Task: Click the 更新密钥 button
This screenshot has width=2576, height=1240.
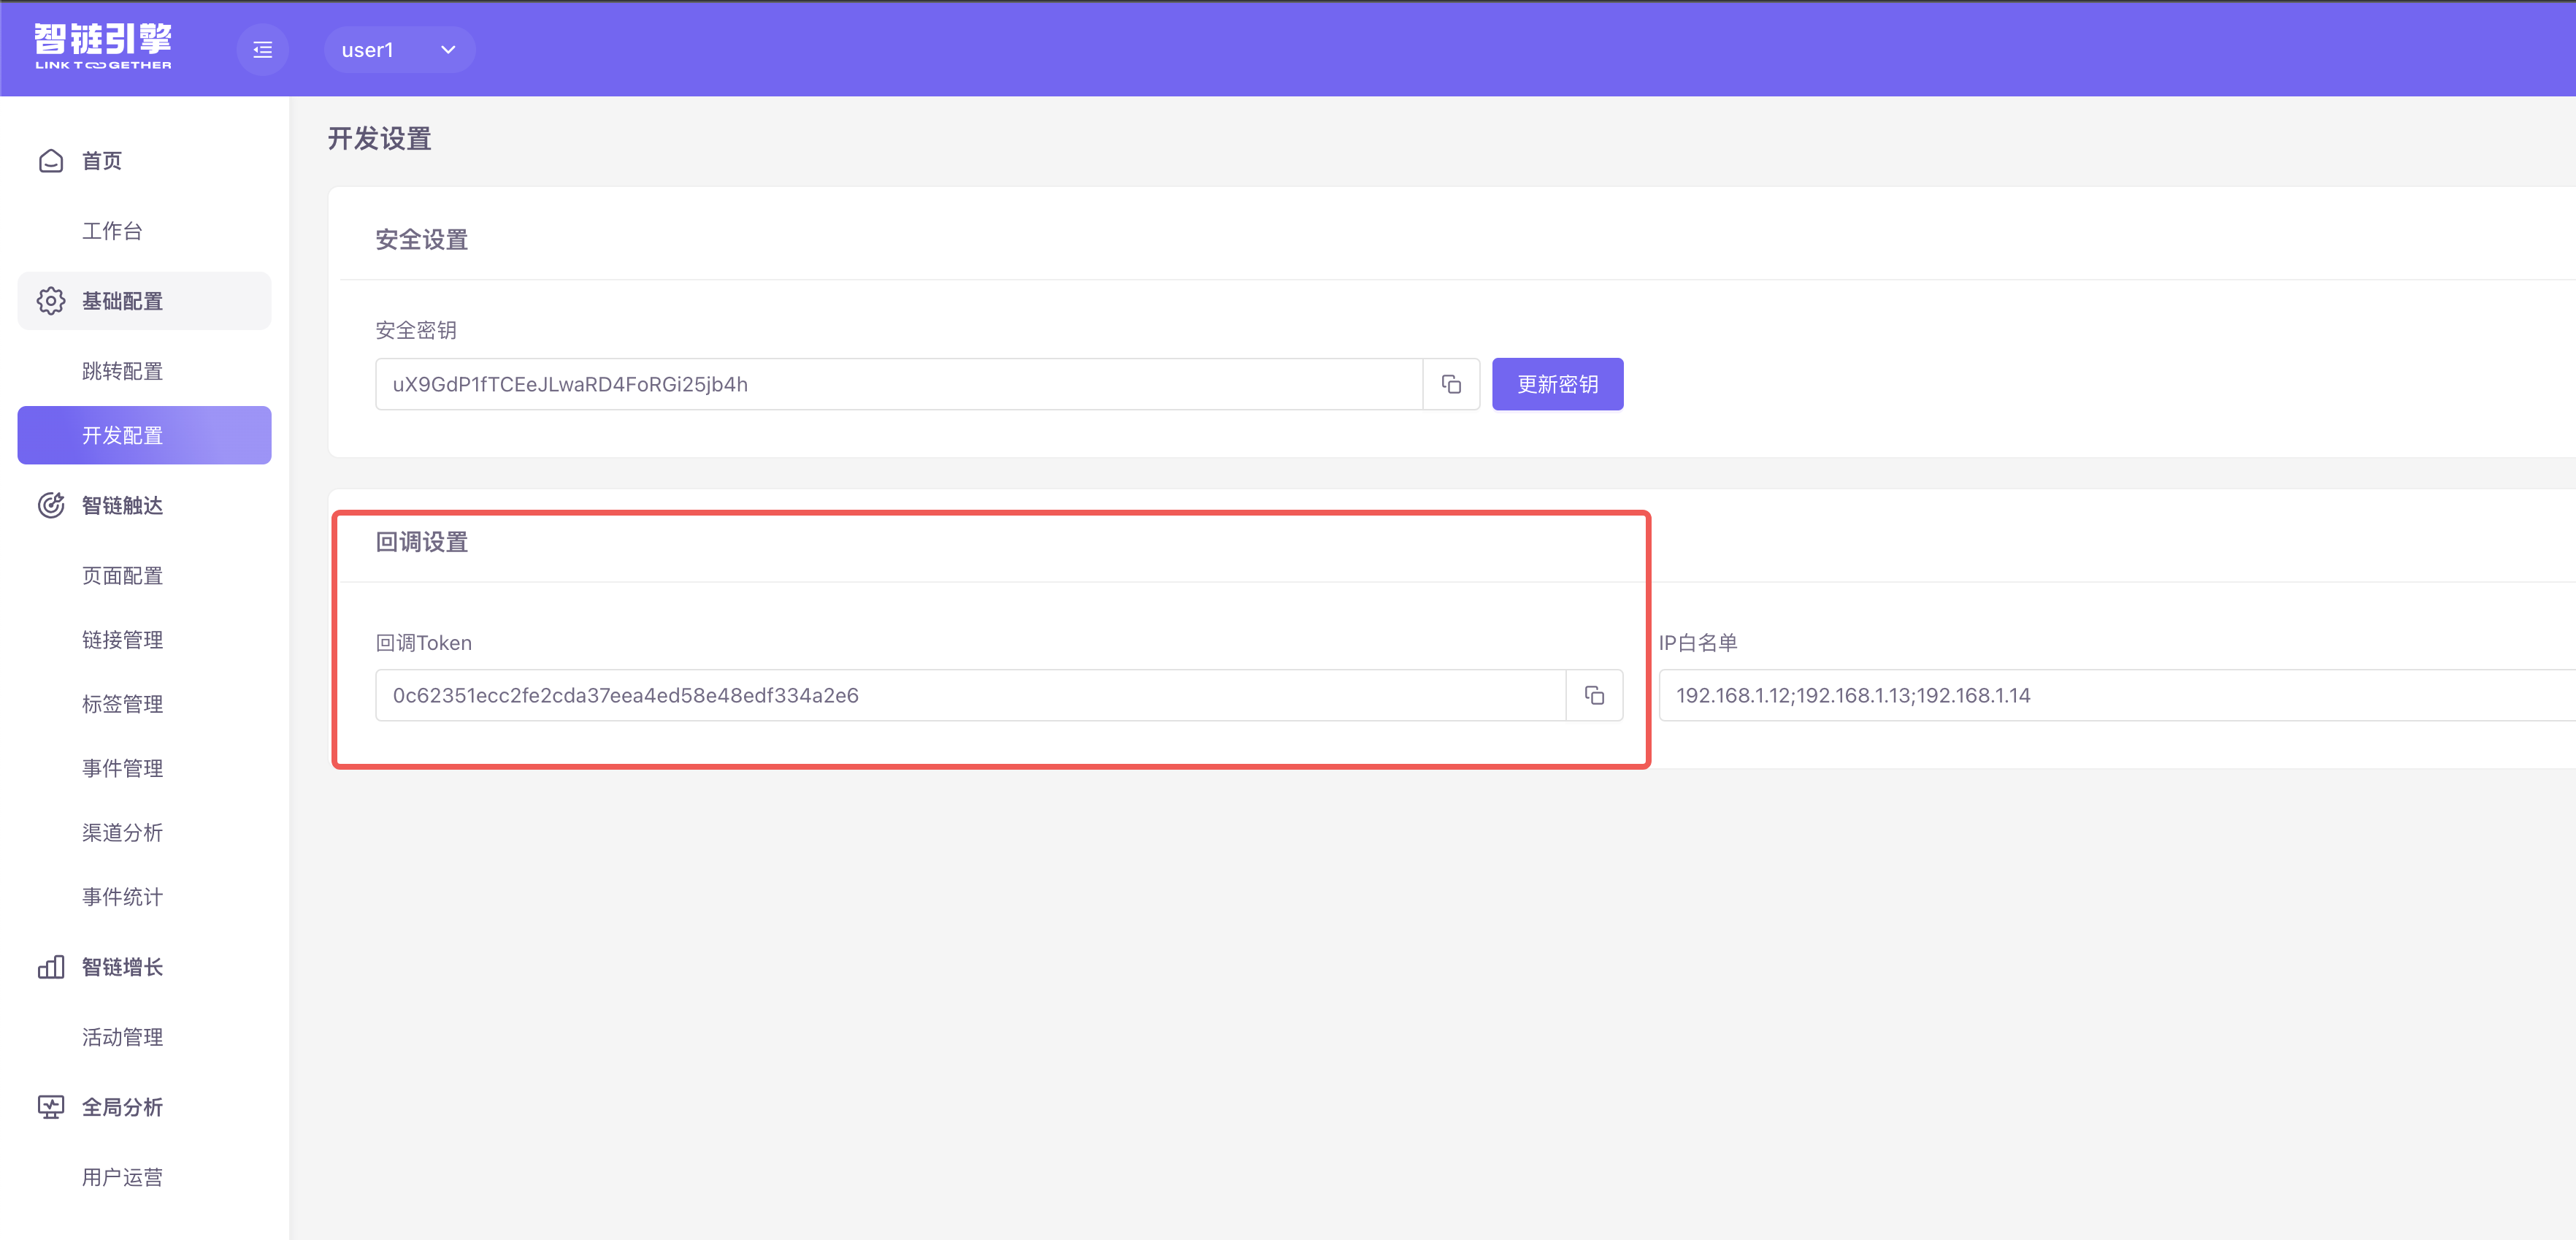Action: (x=1557, y=384)
